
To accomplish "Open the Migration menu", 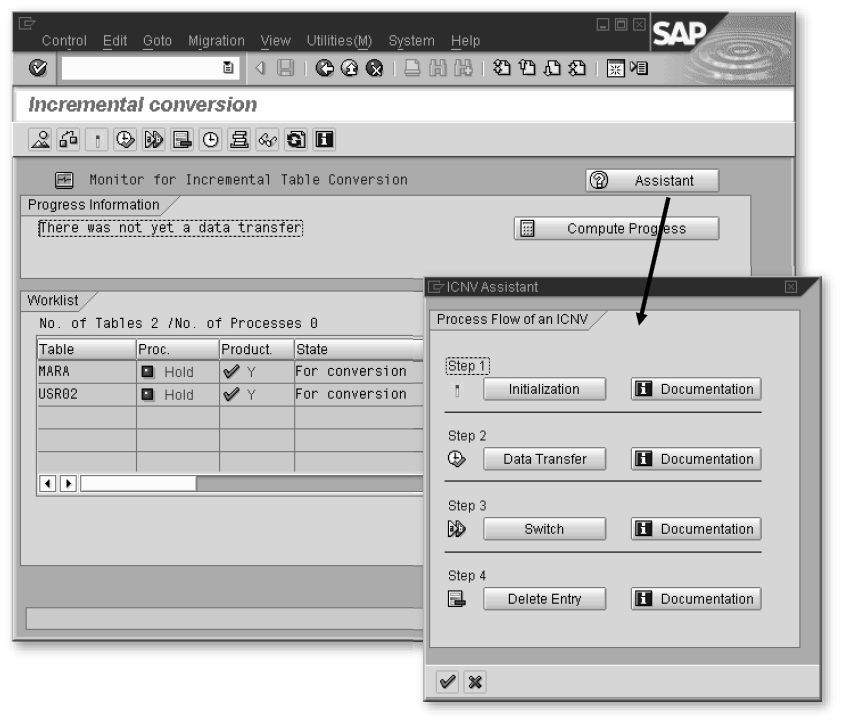I will pyautogui.click(x=216, y=40).
